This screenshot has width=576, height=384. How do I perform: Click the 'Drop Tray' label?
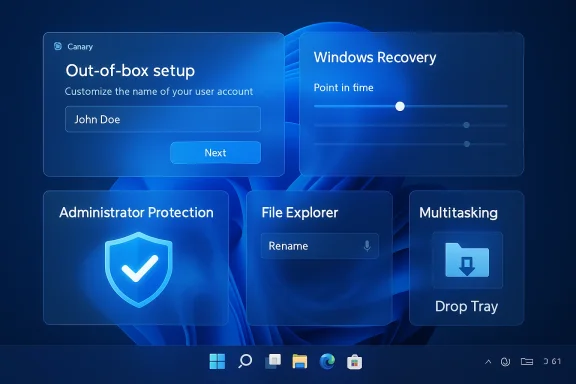point(466,306)
